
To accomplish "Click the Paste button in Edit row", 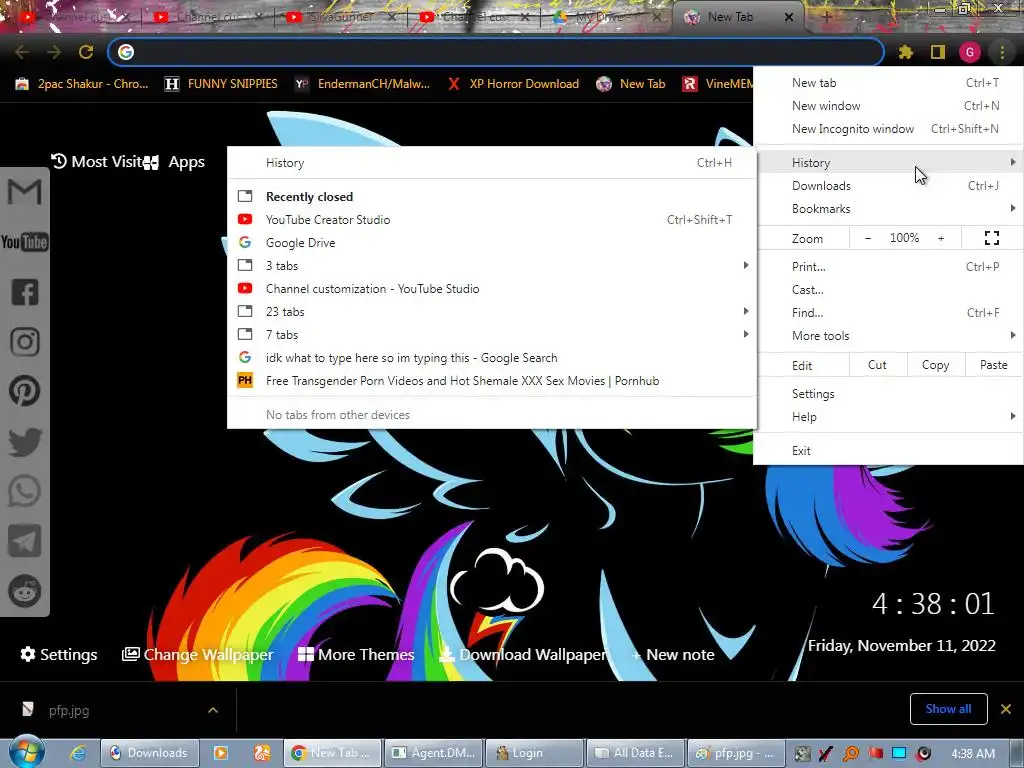I will (993, 365).
